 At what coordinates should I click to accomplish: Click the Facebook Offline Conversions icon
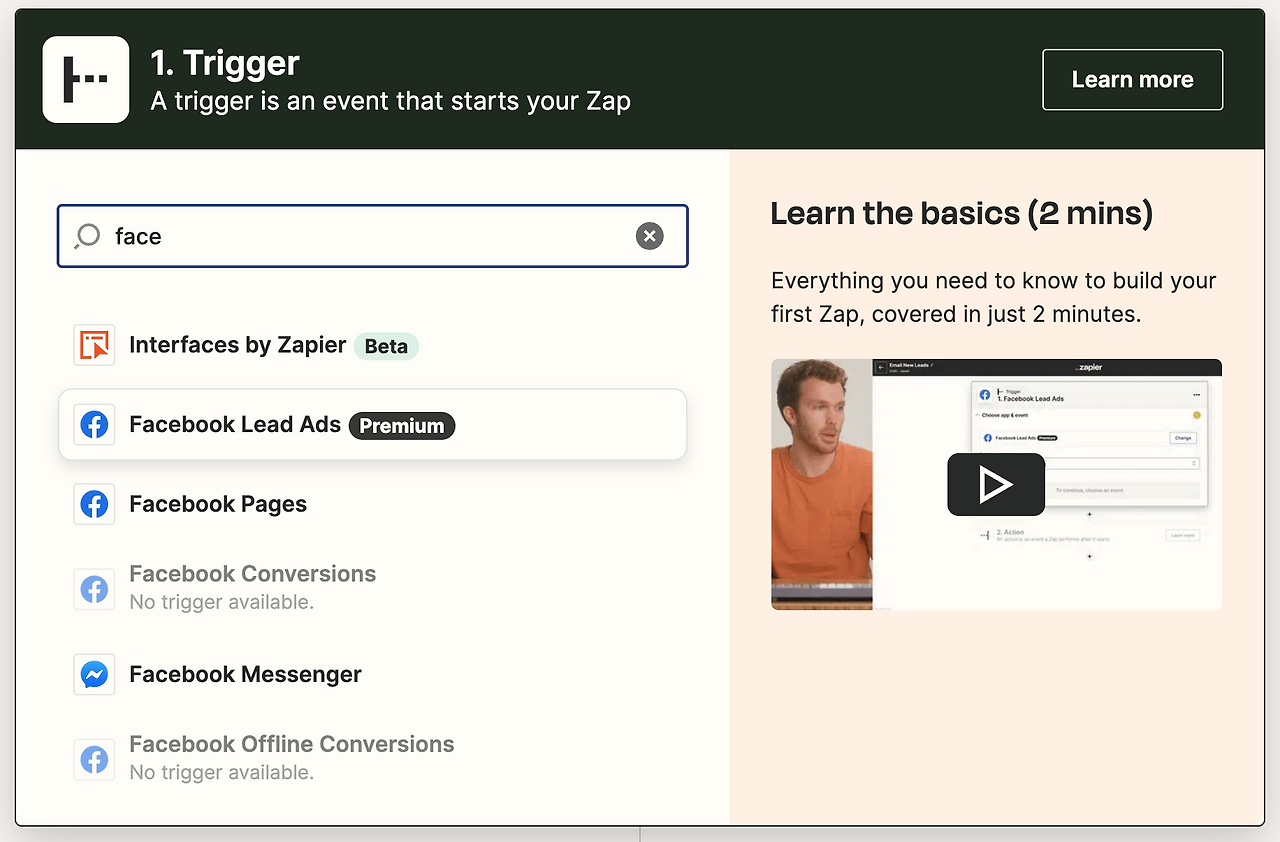tap(94, 760)
